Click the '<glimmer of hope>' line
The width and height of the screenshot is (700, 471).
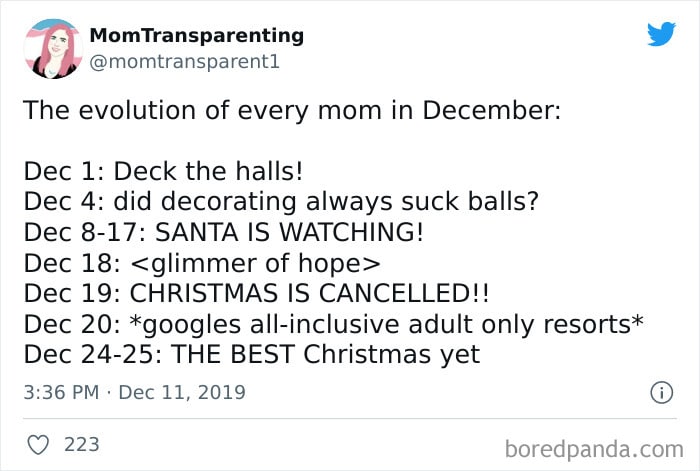point(202,263)
